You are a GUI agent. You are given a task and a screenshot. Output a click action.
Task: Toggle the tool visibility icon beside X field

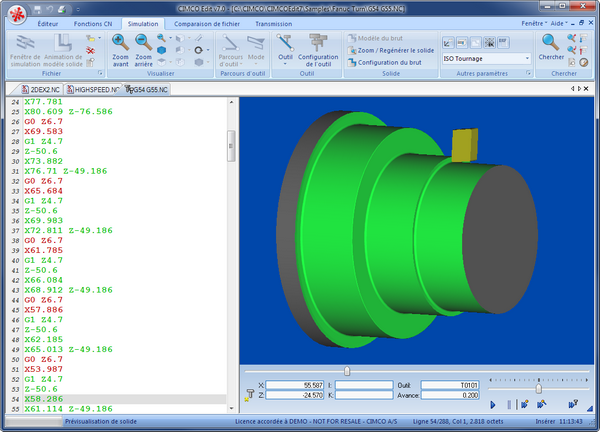point(249,395)
